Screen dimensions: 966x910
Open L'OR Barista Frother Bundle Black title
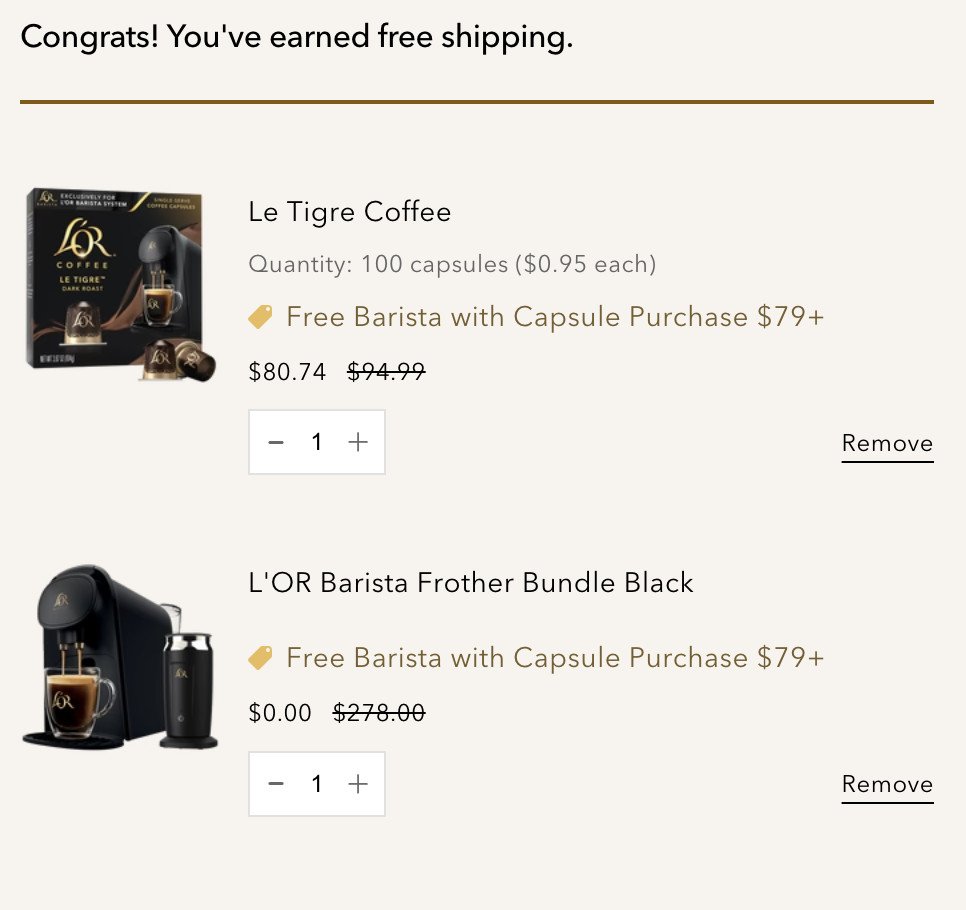coord(470,583)
